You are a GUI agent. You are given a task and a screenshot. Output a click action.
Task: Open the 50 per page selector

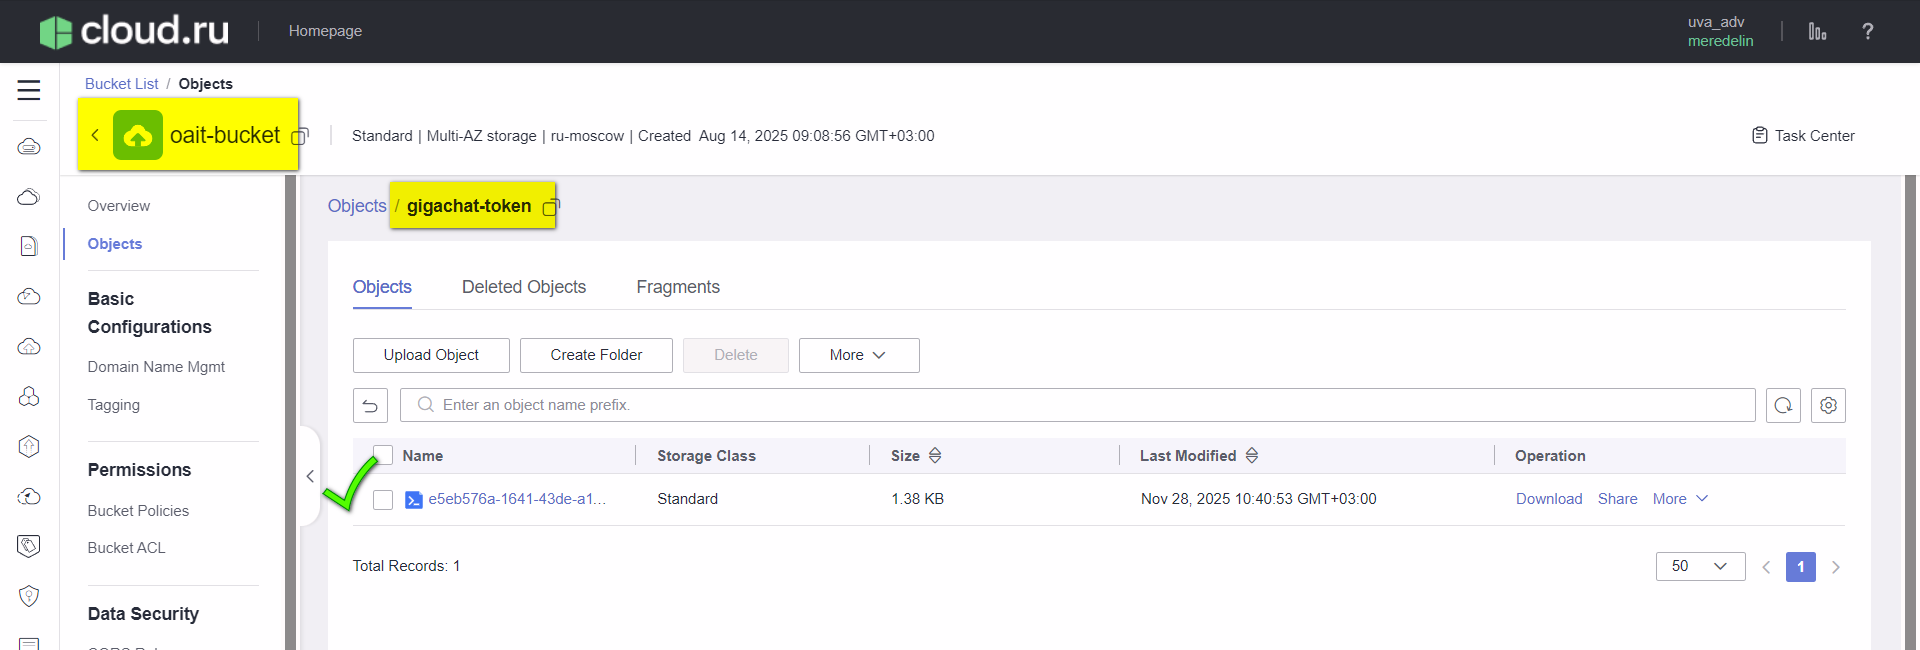[x=1700, y=566]
